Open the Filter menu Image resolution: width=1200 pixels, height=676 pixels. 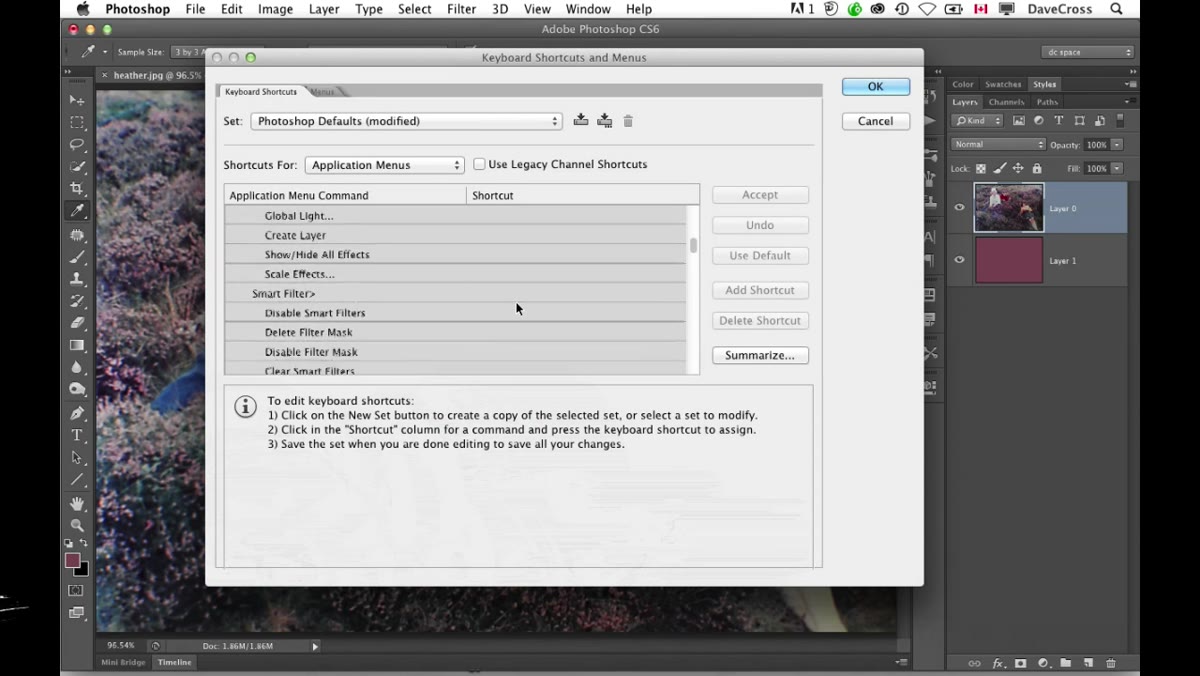pyautogui.click(x=461, y=9)
